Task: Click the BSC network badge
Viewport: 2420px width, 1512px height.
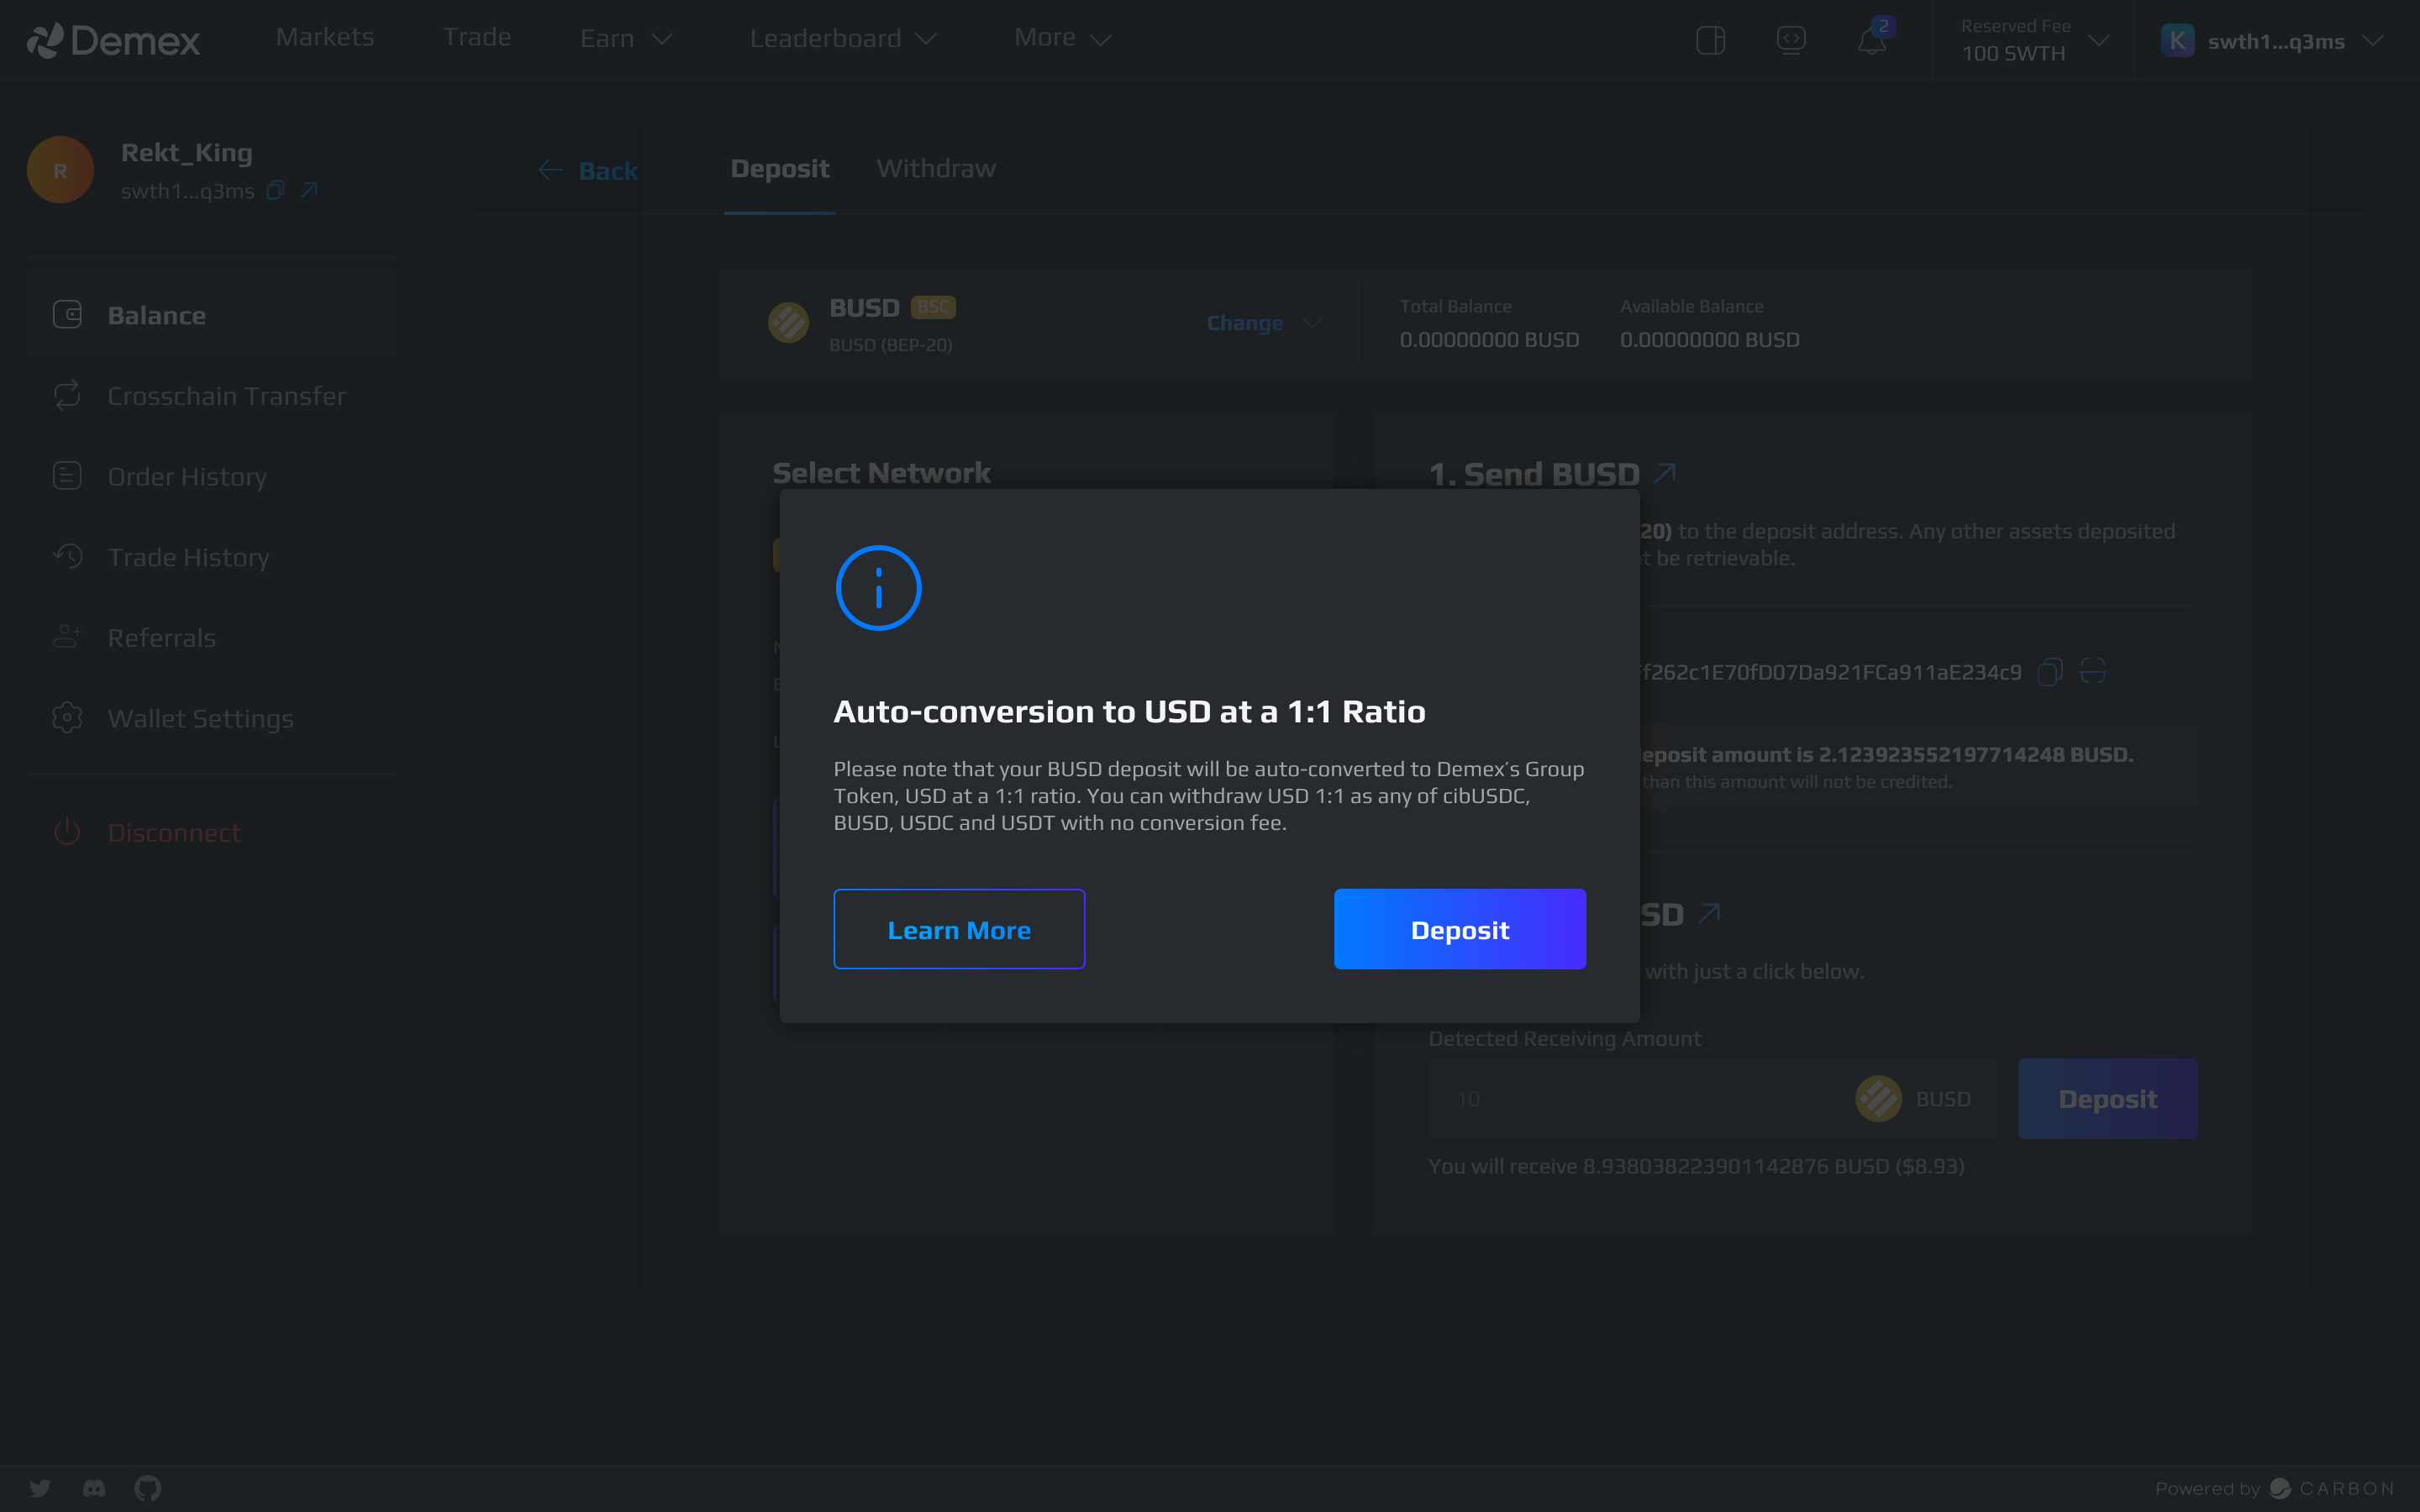Action: 933,307
